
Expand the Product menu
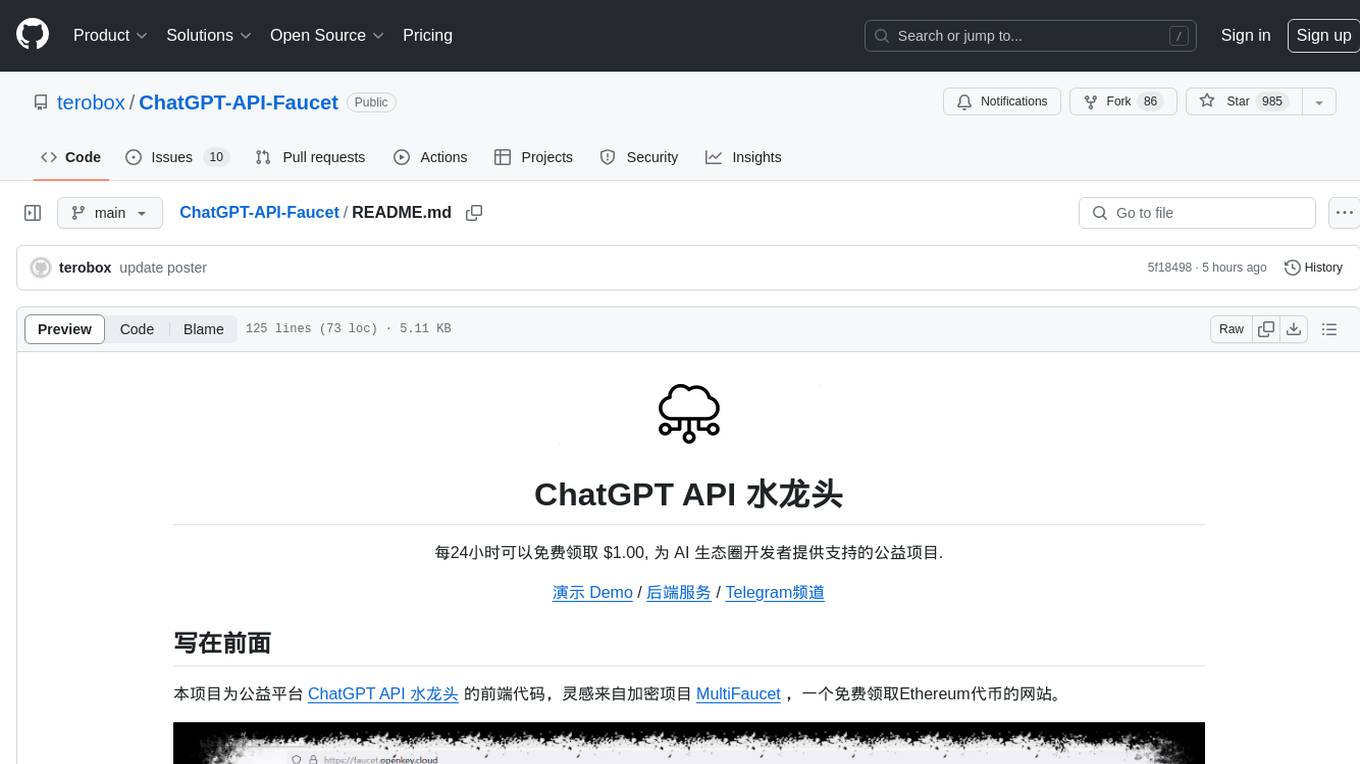click(x=110, y=35)
